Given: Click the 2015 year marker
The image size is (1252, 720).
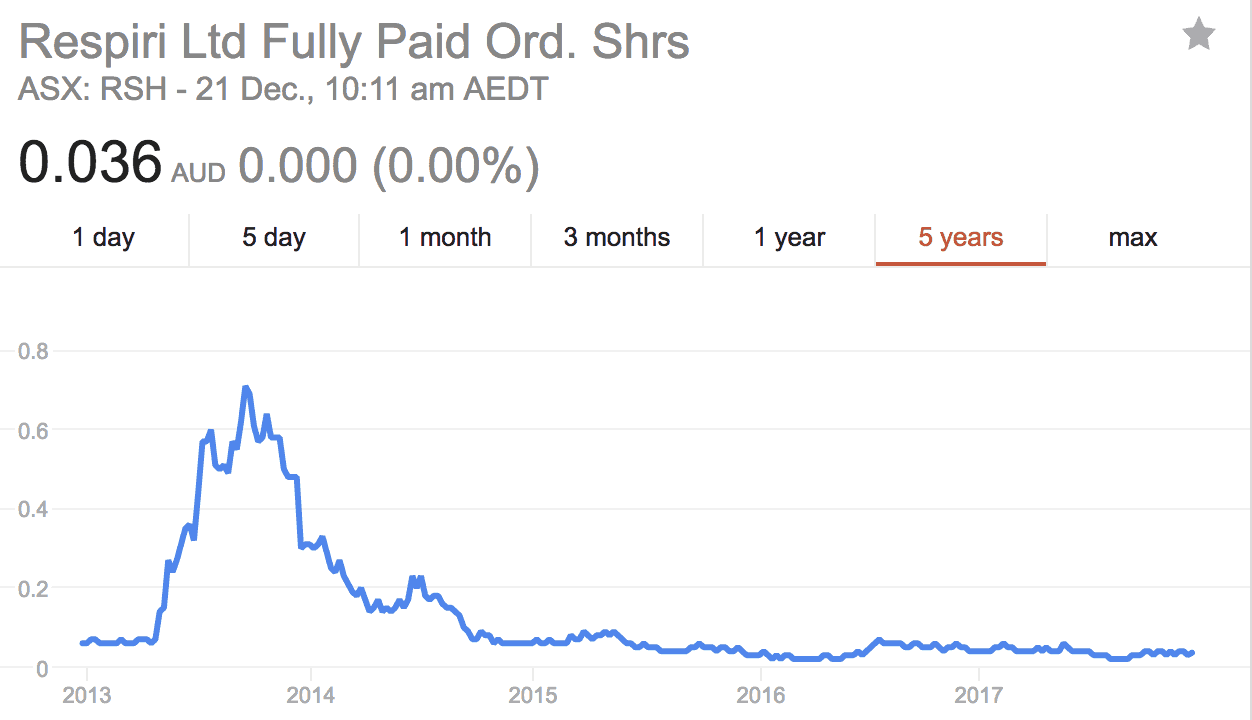Looking at the screenshot, I should coord(534,694).
